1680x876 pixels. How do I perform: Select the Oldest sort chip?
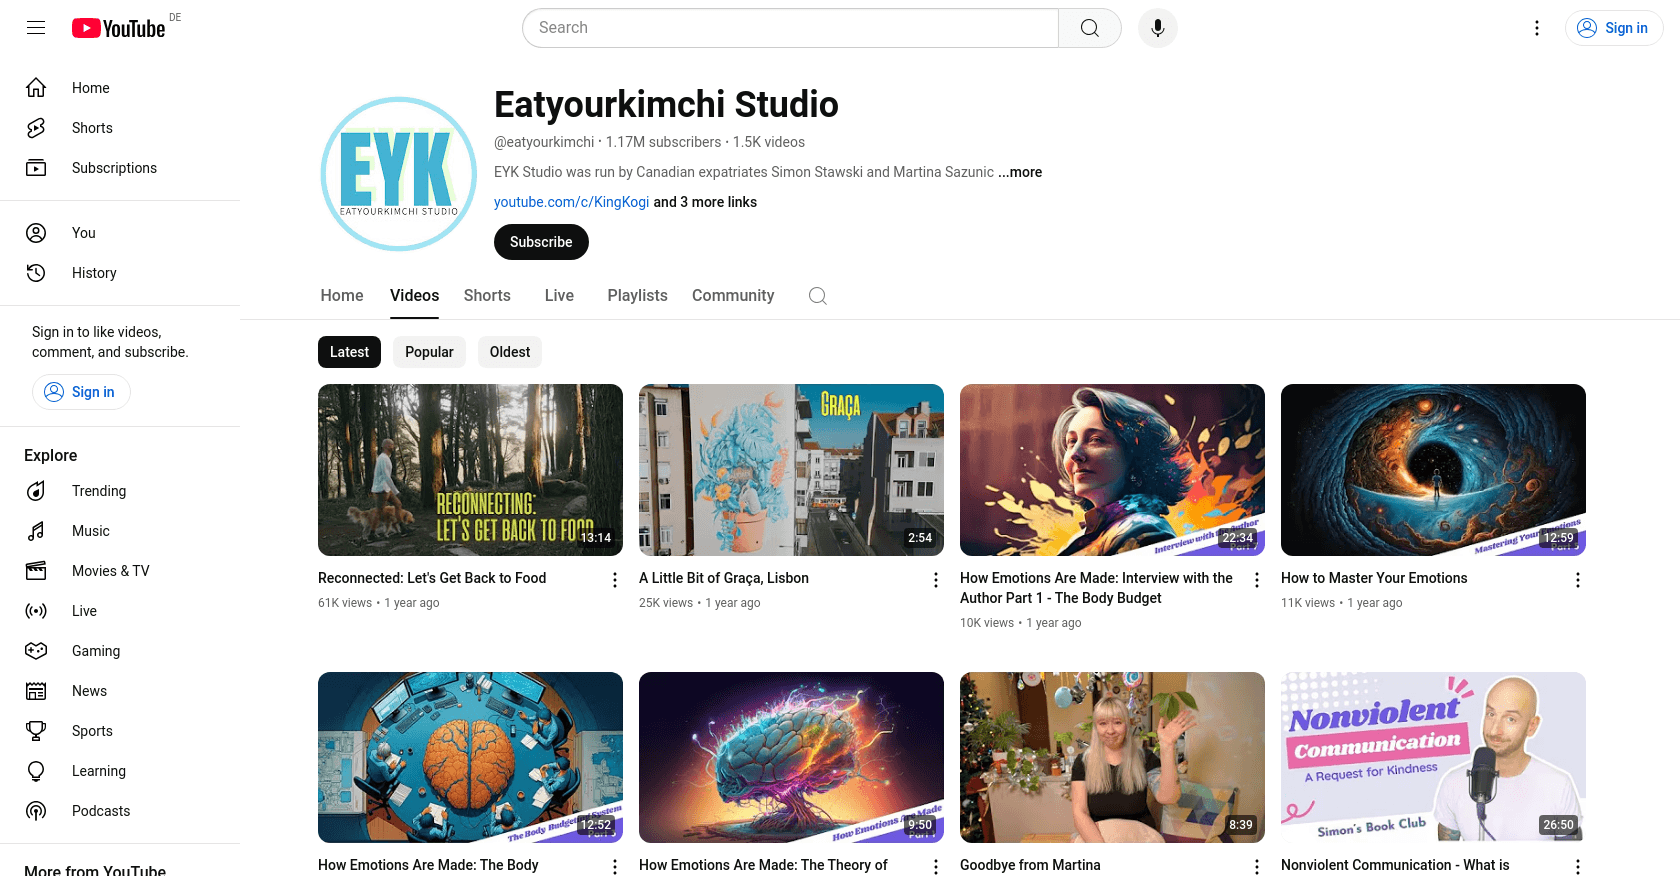[x=510, y=352]
